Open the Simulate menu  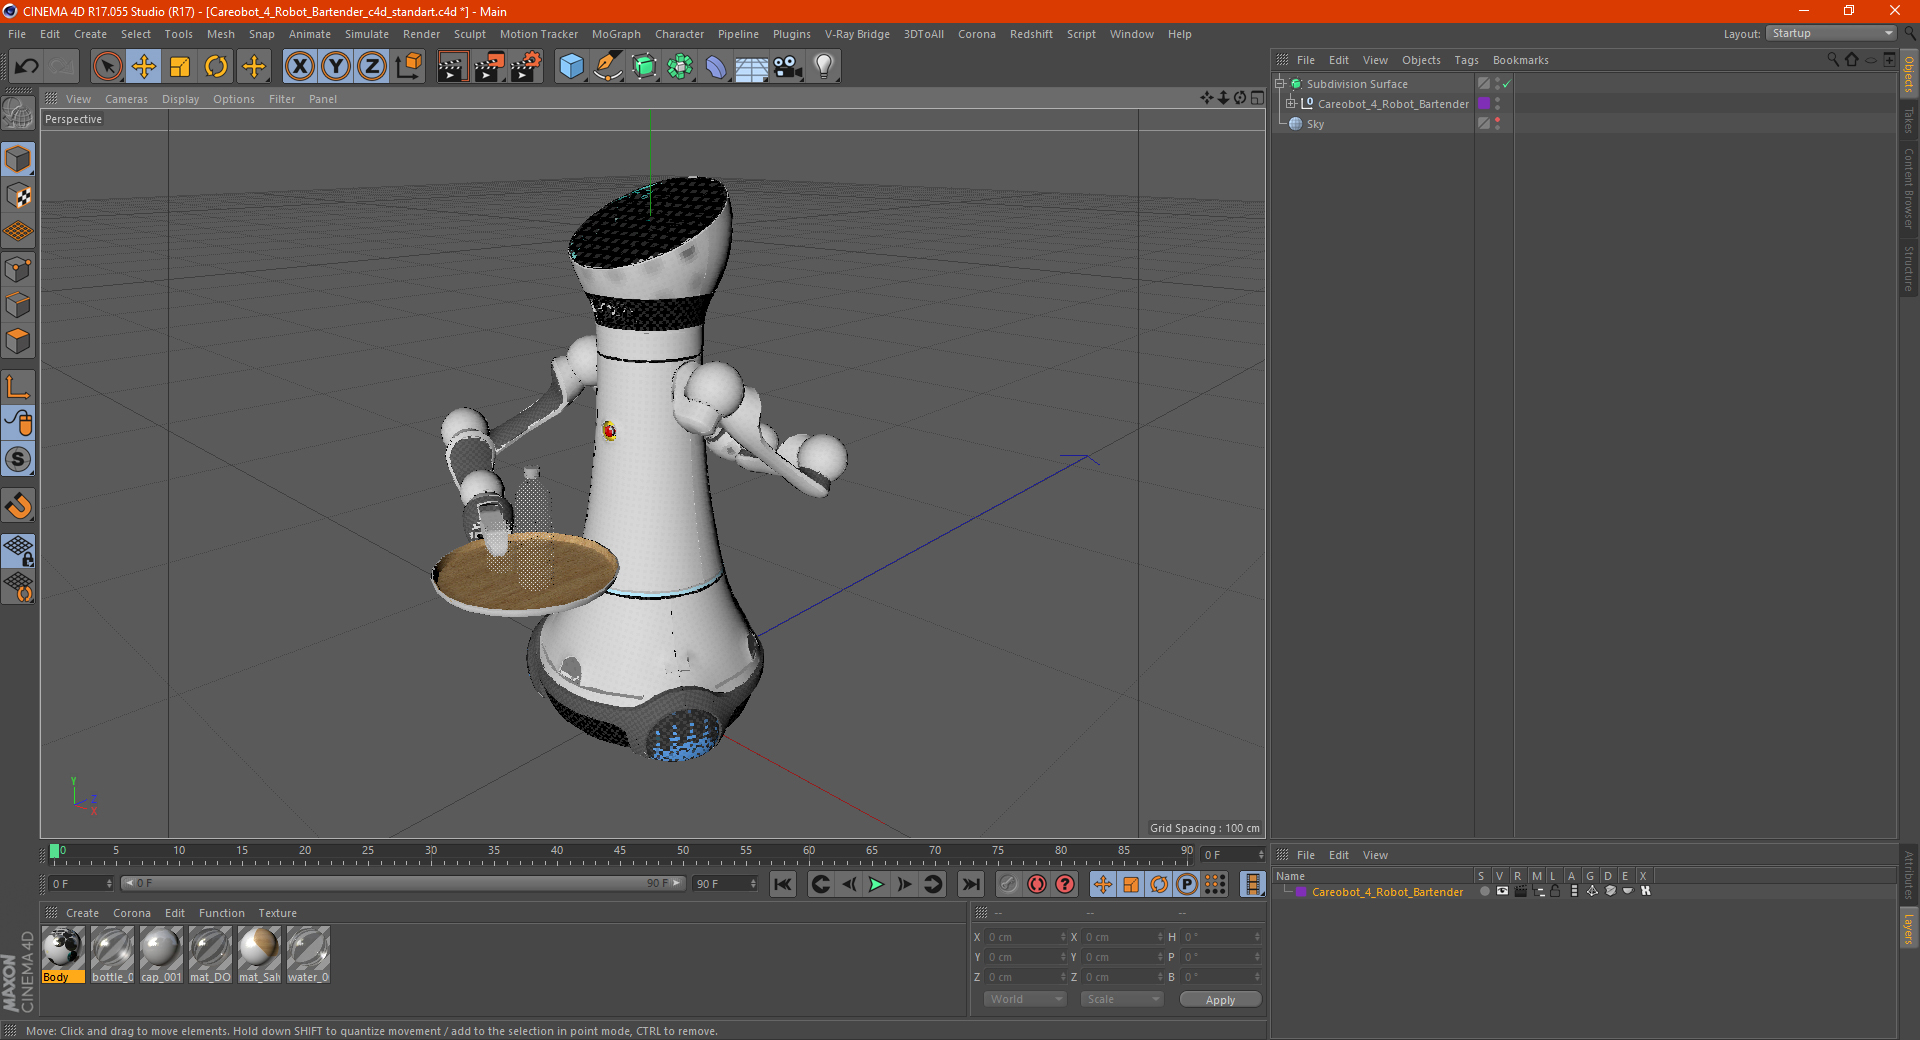[367, 34]
